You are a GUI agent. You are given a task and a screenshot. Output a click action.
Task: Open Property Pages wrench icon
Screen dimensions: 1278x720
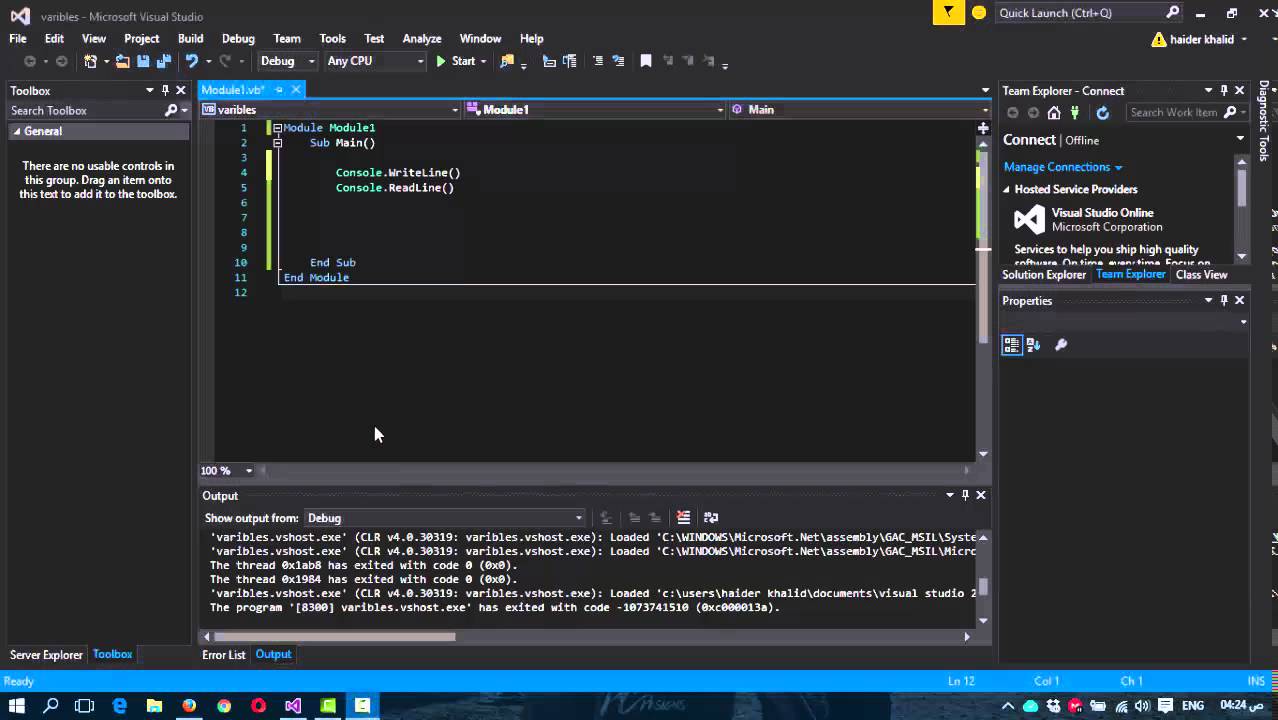[1061, 345]
